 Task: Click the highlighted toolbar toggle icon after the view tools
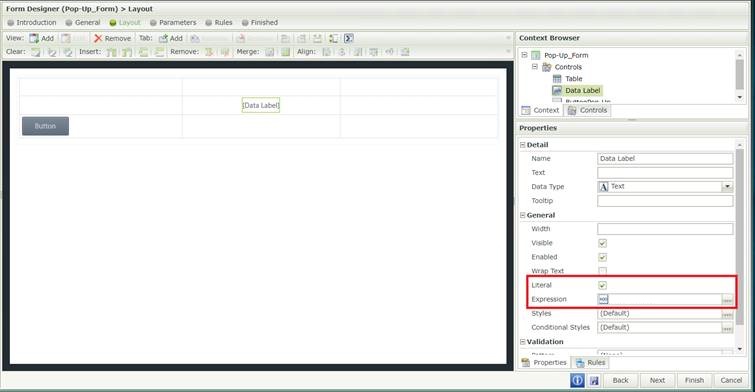[x=349, y=38]
